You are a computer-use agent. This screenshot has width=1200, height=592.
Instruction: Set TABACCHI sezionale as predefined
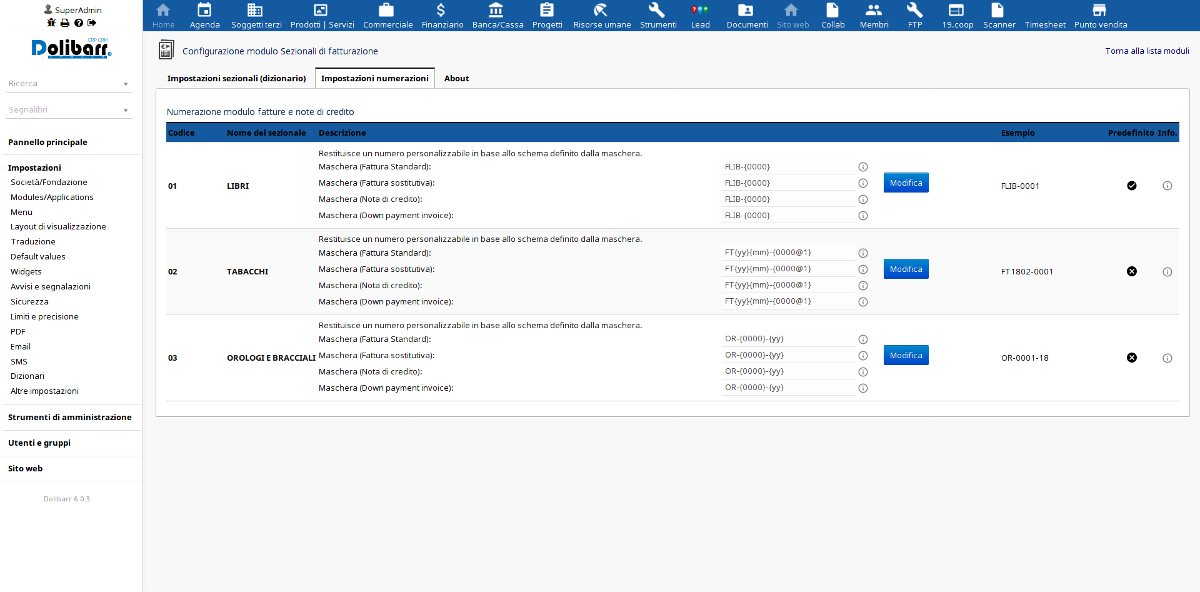[1132, 271]
